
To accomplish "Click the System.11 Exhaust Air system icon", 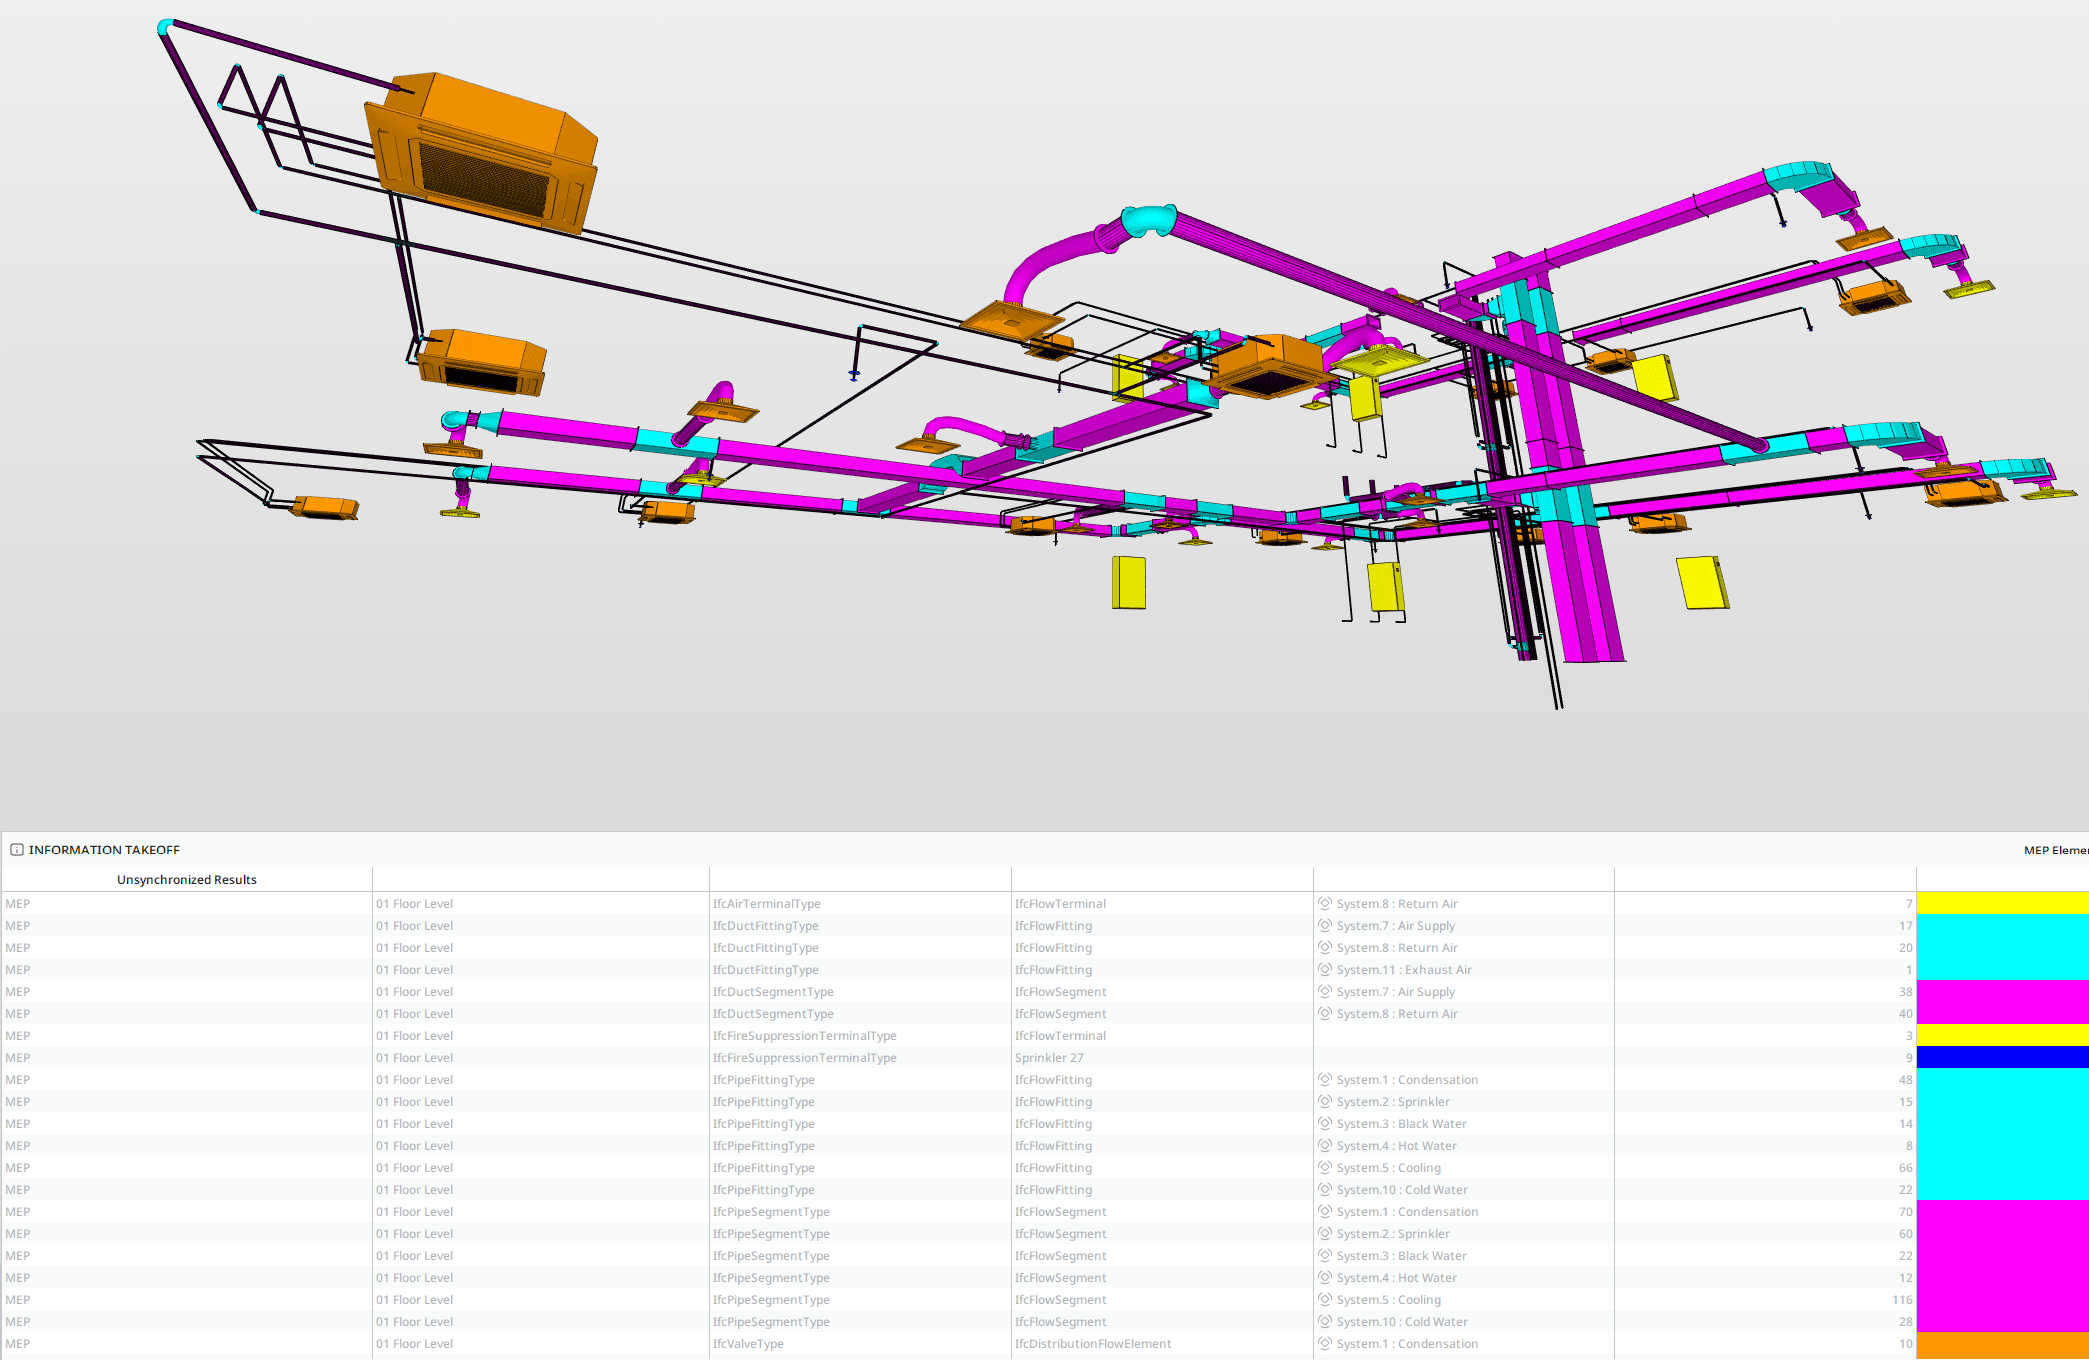I will tap(1325, 969).
